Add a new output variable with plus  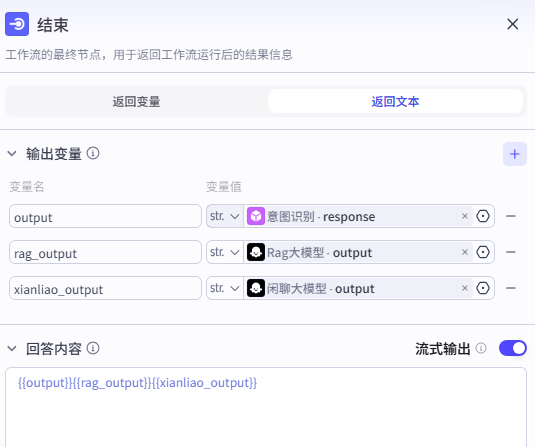coord(515,154)
